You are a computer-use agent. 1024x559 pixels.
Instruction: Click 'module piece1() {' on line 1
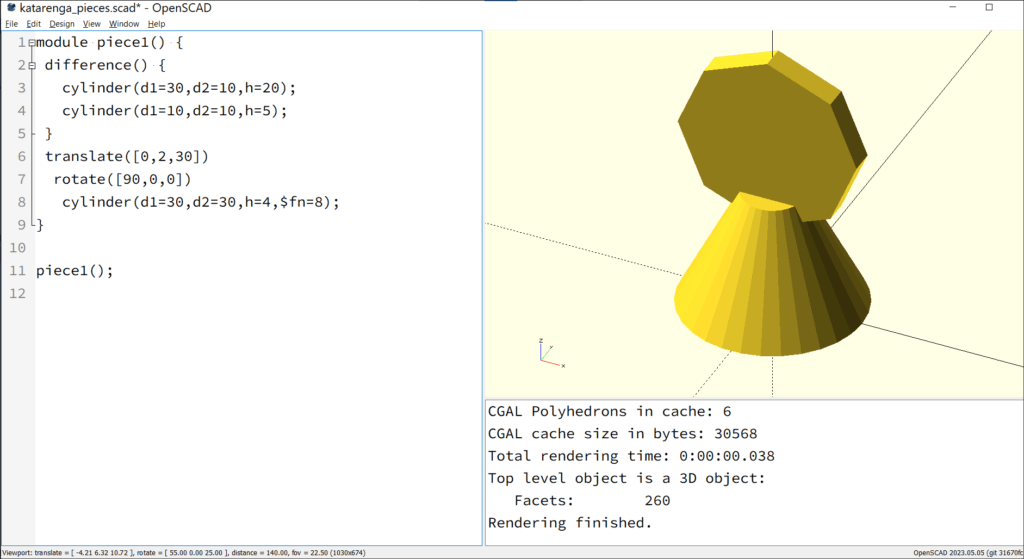110,42
